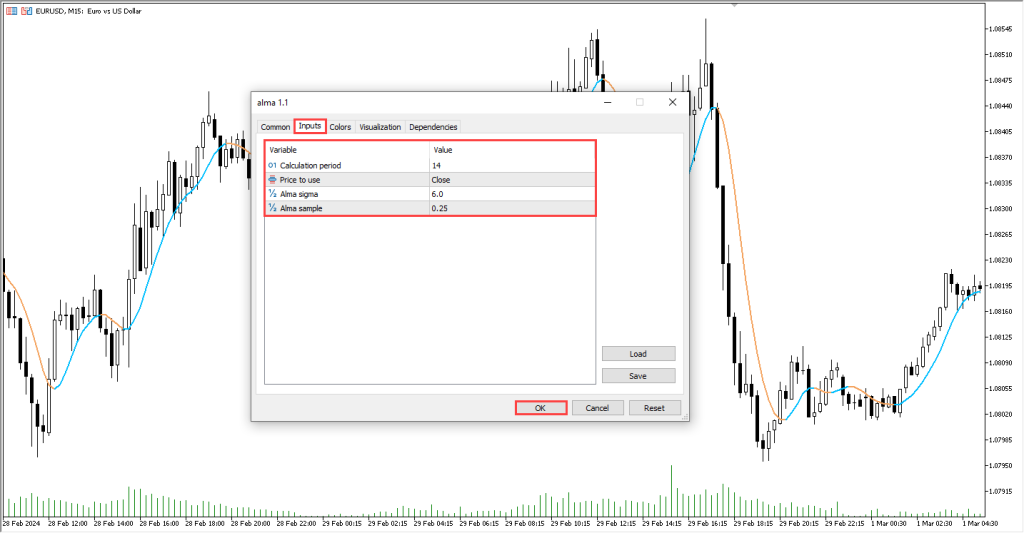Select the Dependencies tab
Viewport: 1024px width, 533px height.
point(433,127)
